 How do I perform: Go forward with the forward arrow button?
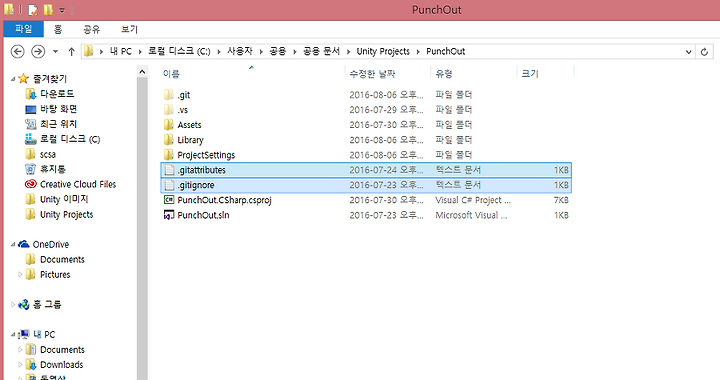(38, 51)
